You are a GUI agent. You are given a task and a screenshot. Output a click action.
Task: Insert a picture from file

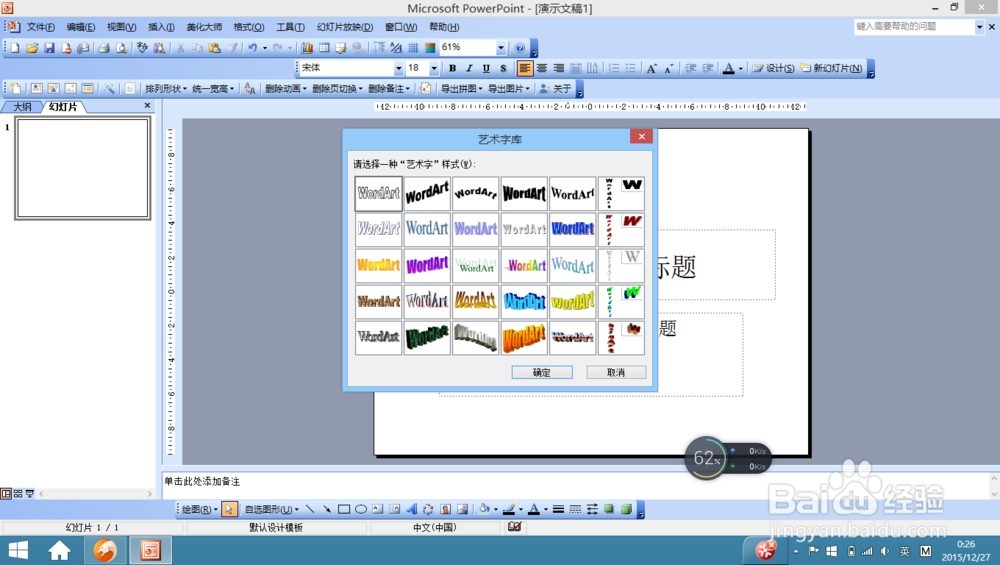click(462, 509)
